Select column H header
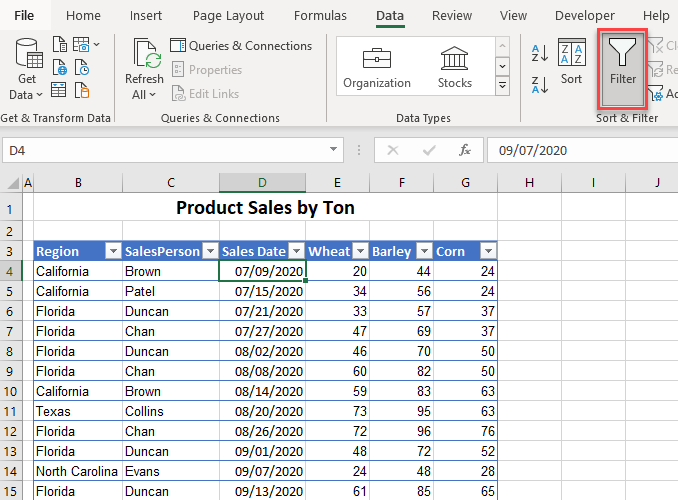678x500 pixels. click(x=528, y=183)
